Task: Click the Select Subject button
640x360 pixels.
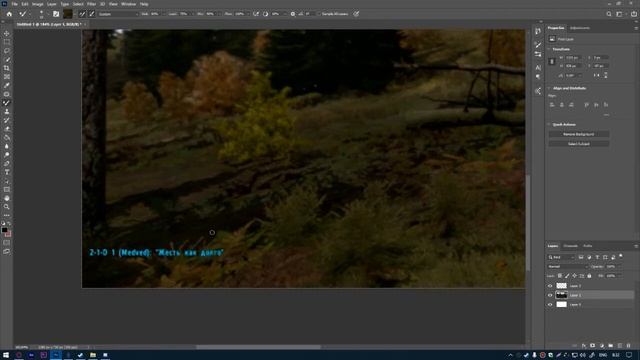Action: 578,144
